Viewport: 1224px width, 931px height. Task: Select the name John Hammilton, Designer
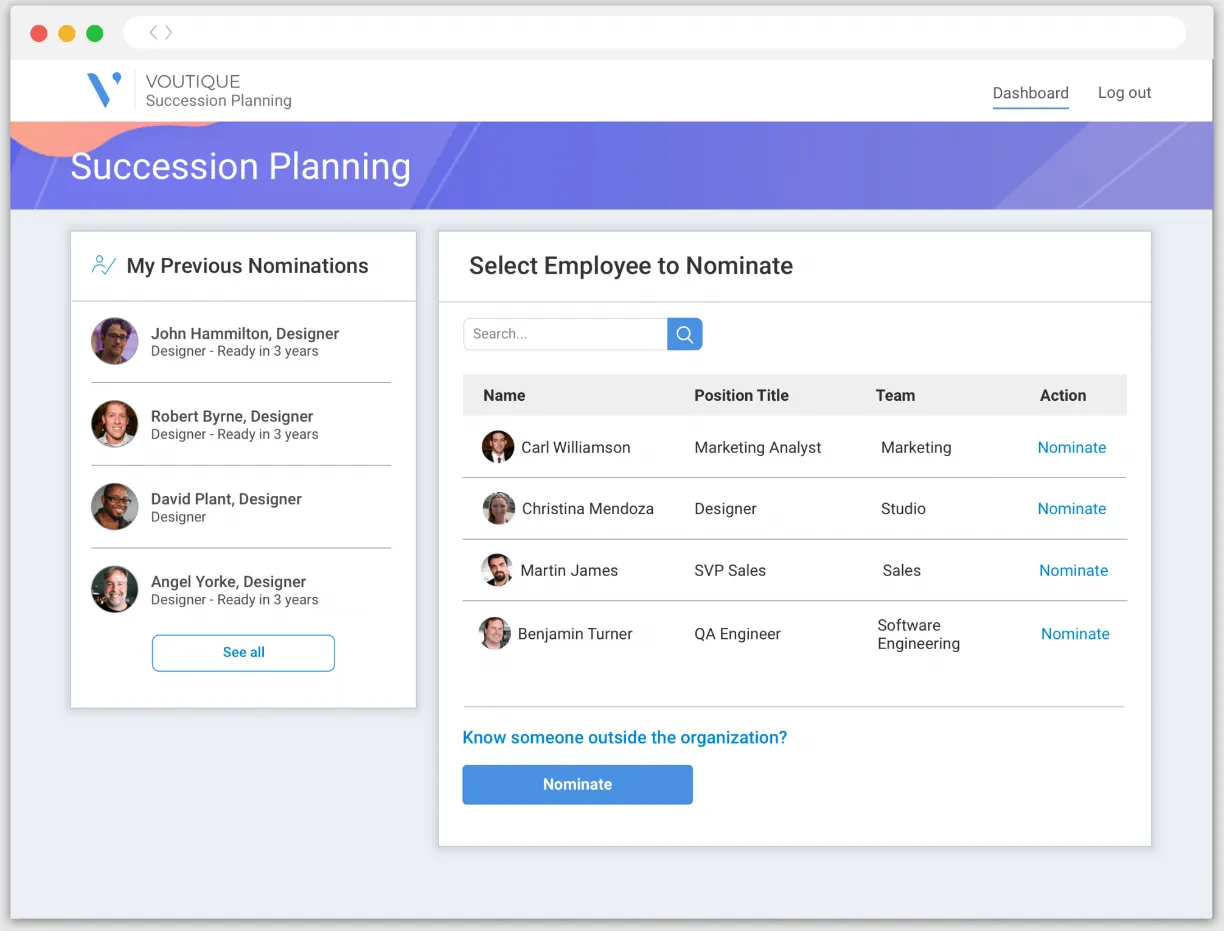(245, 333)
